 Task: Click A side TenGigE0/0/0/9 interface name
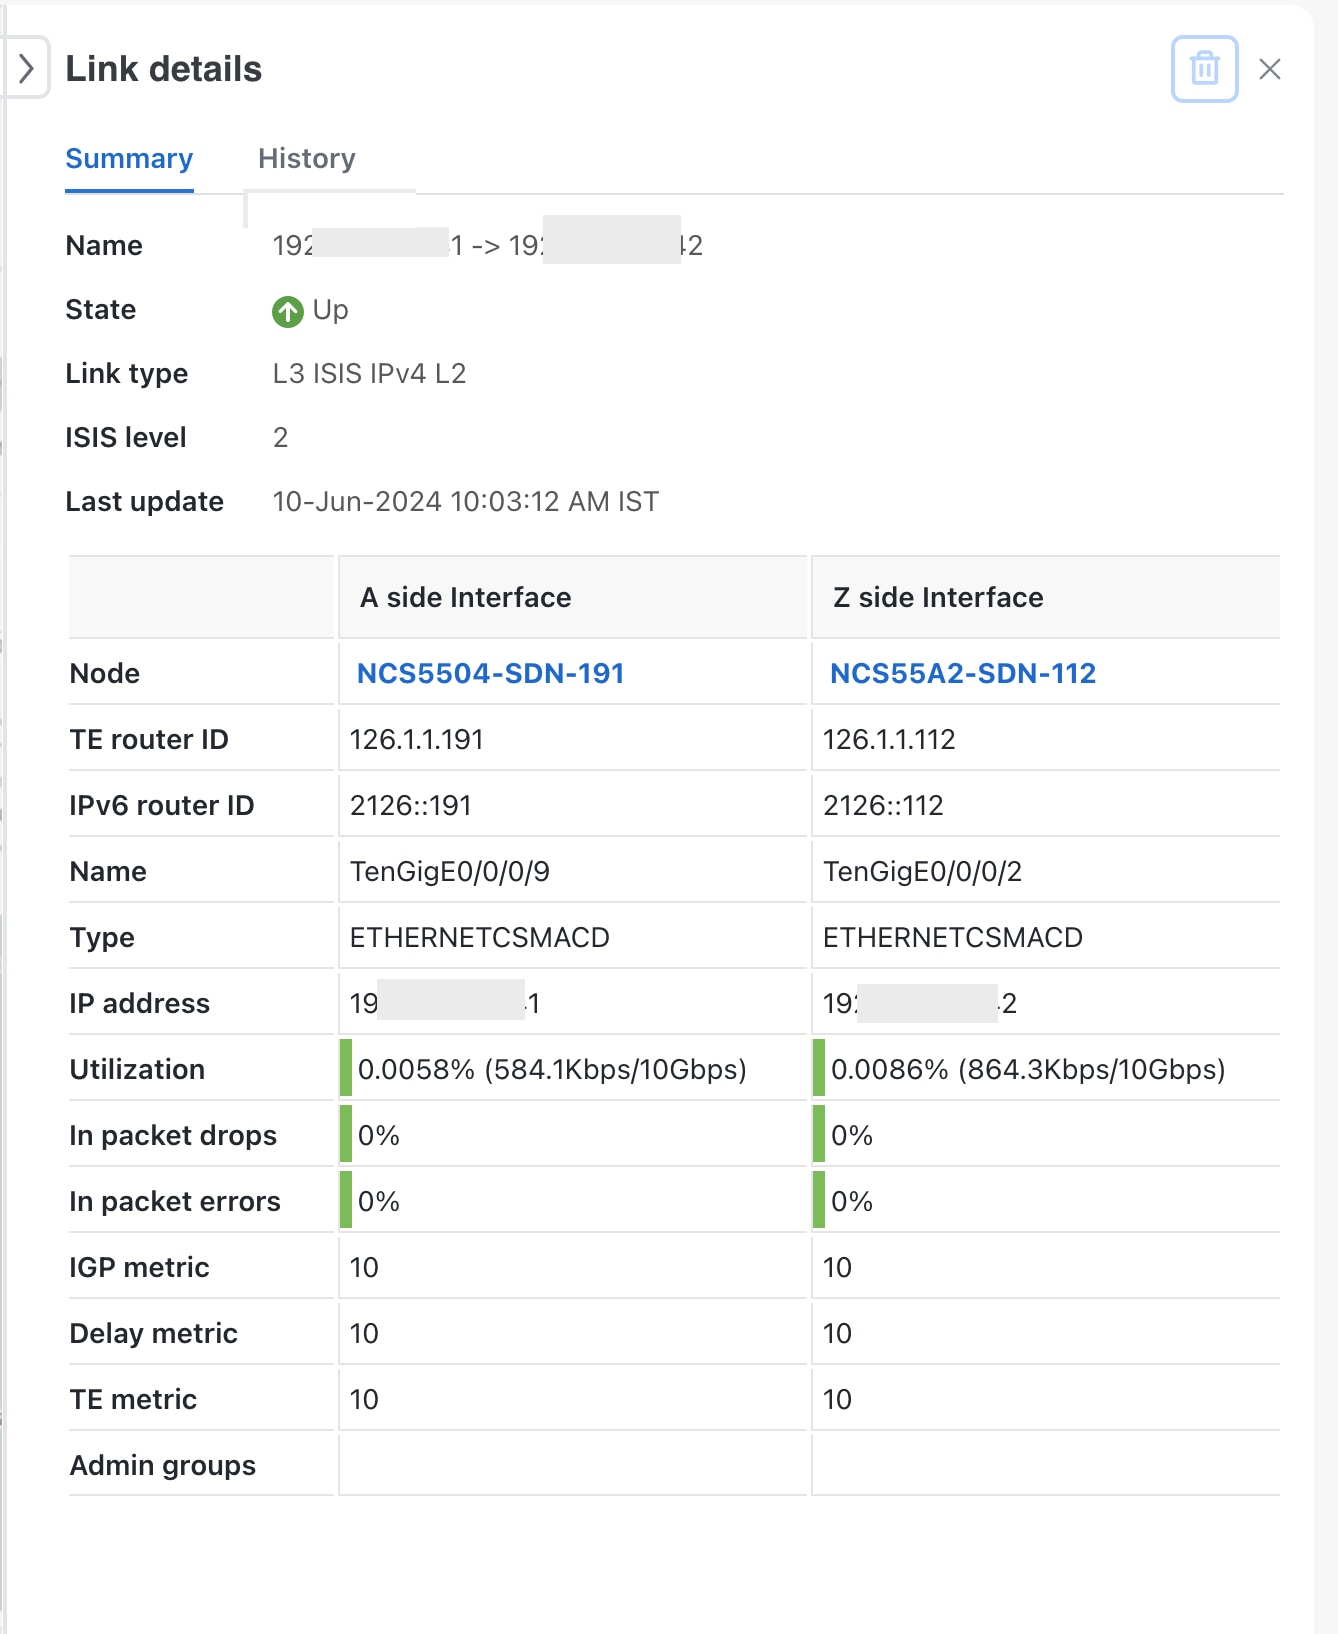tap(449, 871)
